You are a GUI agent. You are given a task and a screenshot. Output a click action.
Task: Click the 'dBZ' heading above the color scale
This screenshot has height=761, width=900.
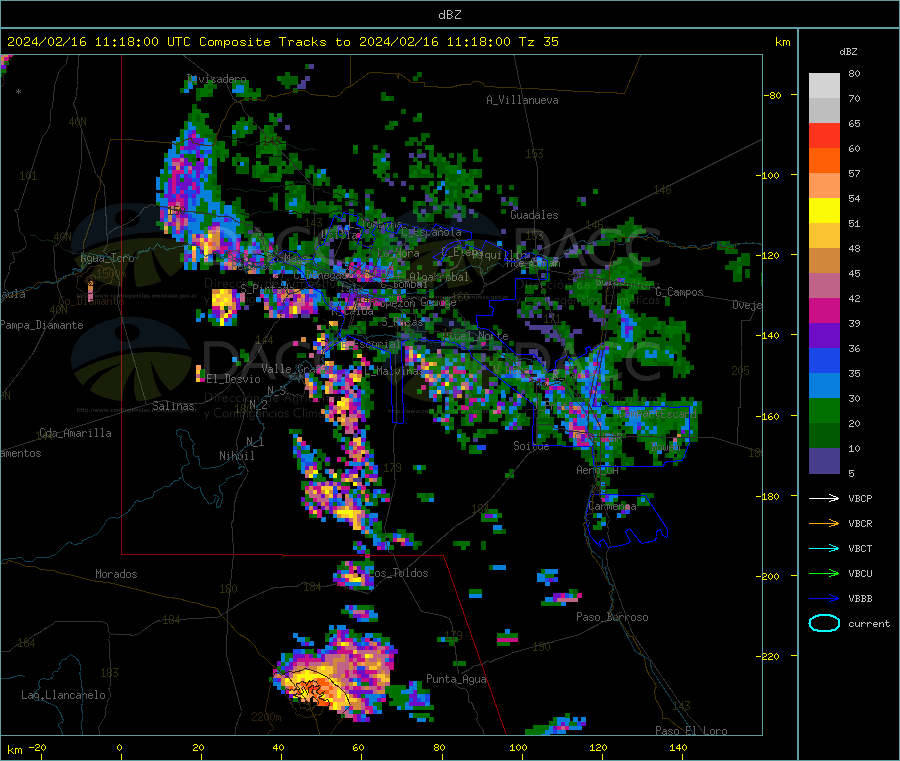(x=848, y=52)
